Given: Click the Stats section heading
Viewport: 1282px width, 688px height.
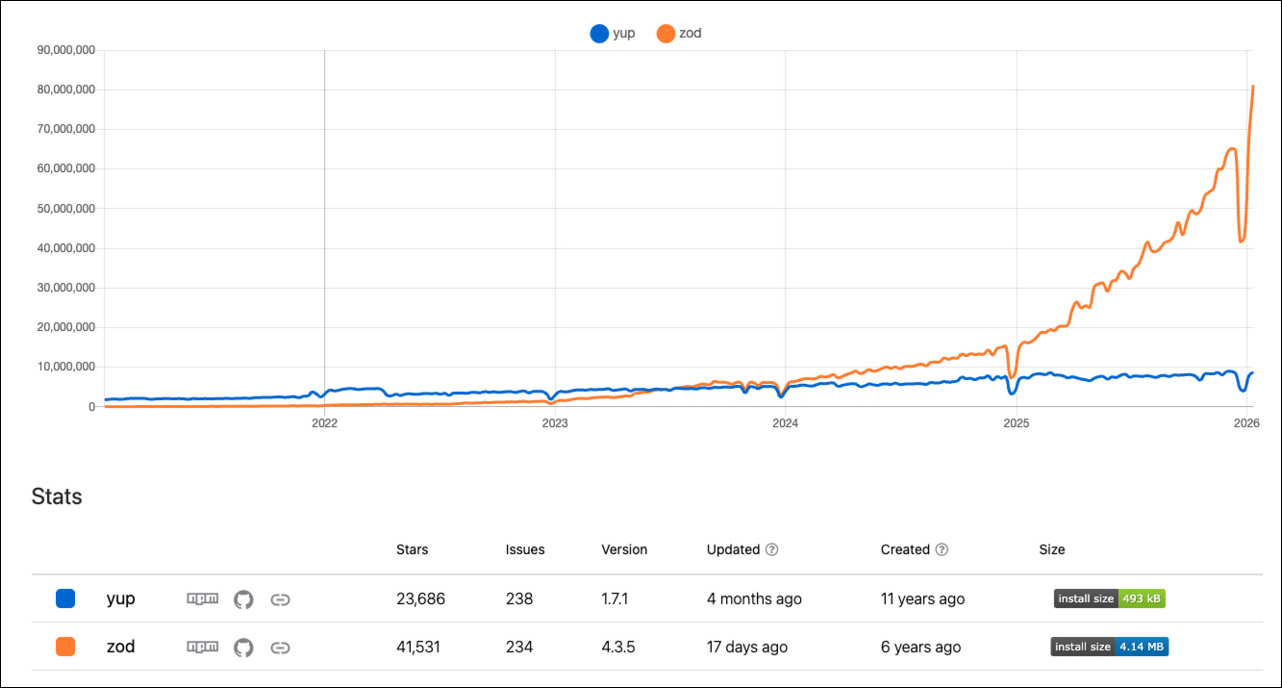Looking at the screenshot, I should pos(57,496).
